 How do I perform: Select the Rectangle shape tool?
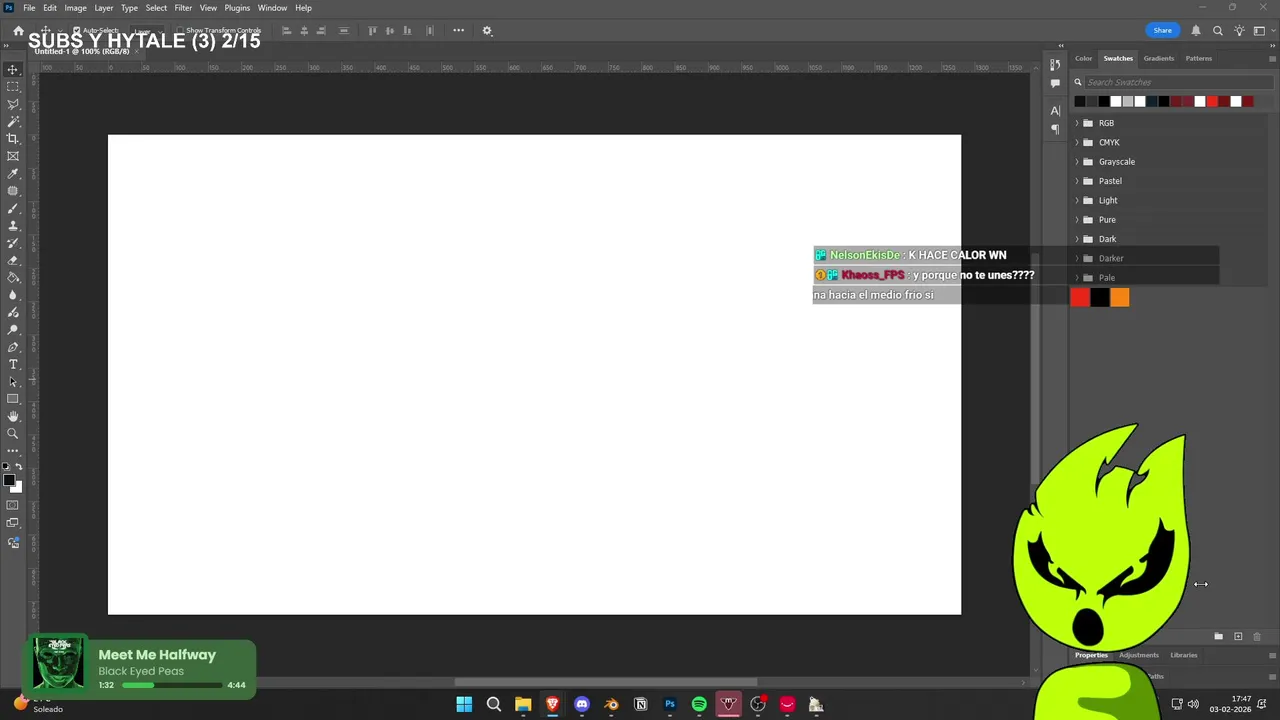pos(13,399)
